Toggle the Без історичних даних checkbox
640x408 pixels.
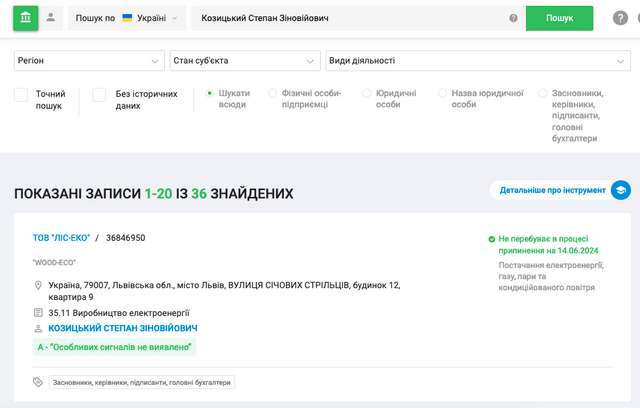click(99, 94)
